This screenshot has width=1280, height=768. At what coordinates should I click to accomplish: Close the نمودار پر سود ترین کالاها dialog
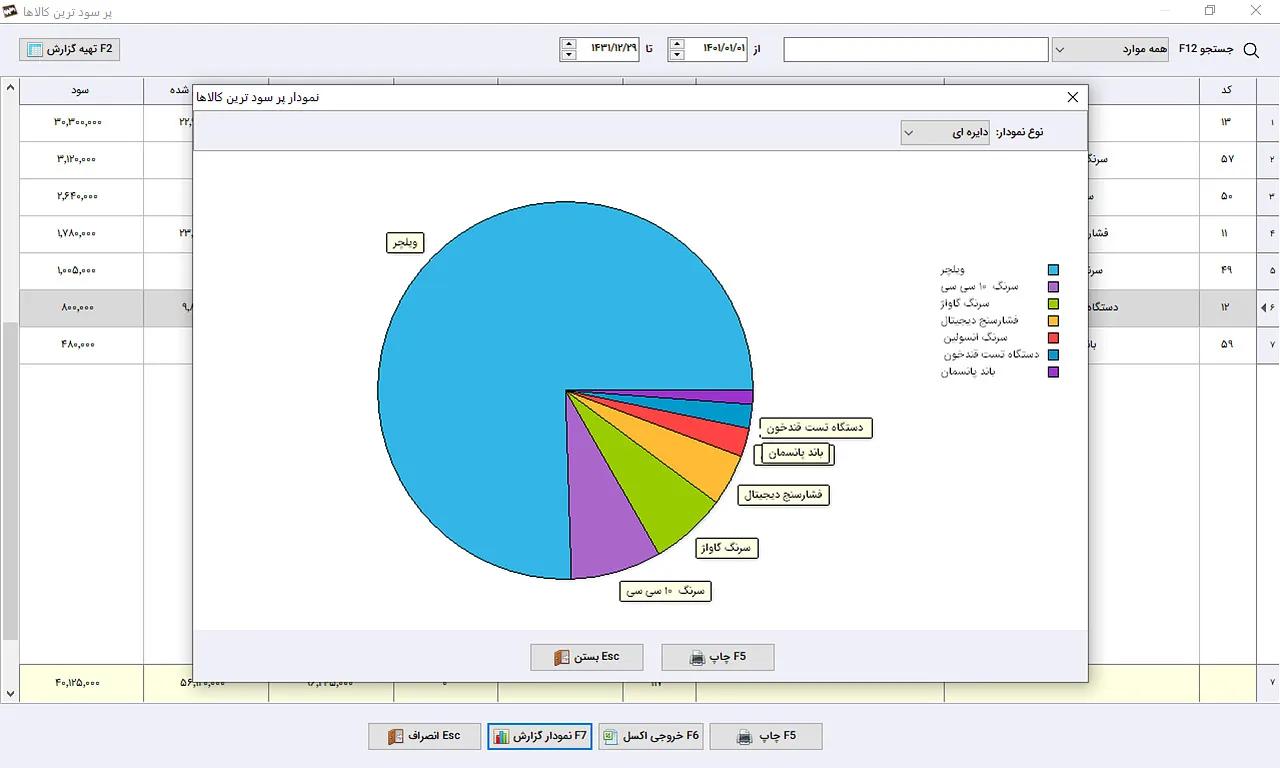(x=1073, y=97)
